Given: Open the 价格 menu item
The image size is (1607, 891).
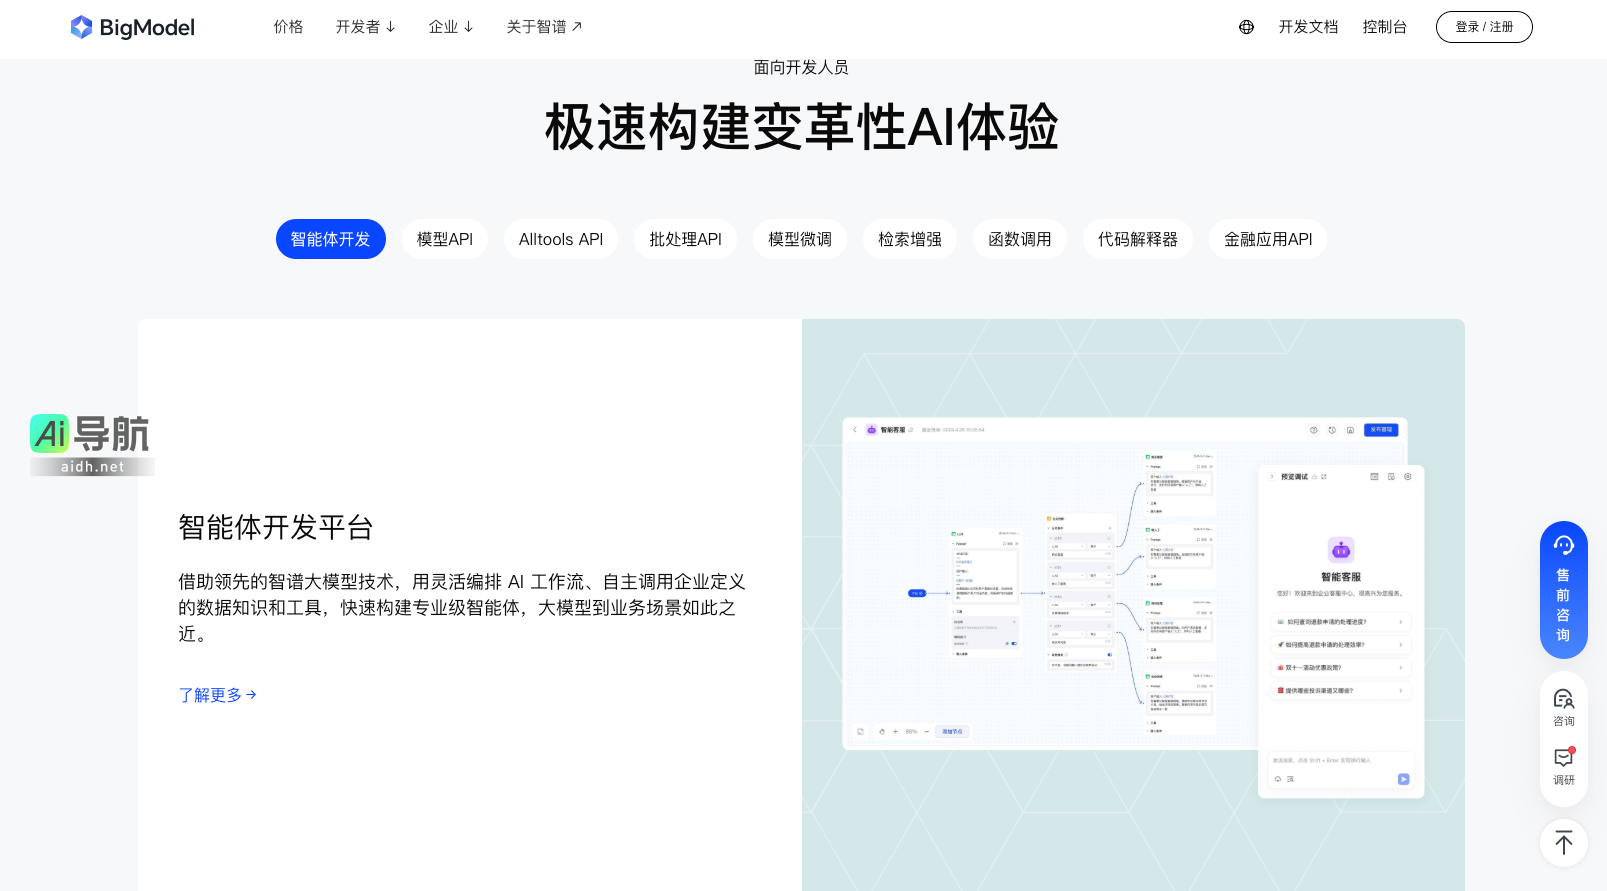Looking at the screenshot, I should (288, 27).
